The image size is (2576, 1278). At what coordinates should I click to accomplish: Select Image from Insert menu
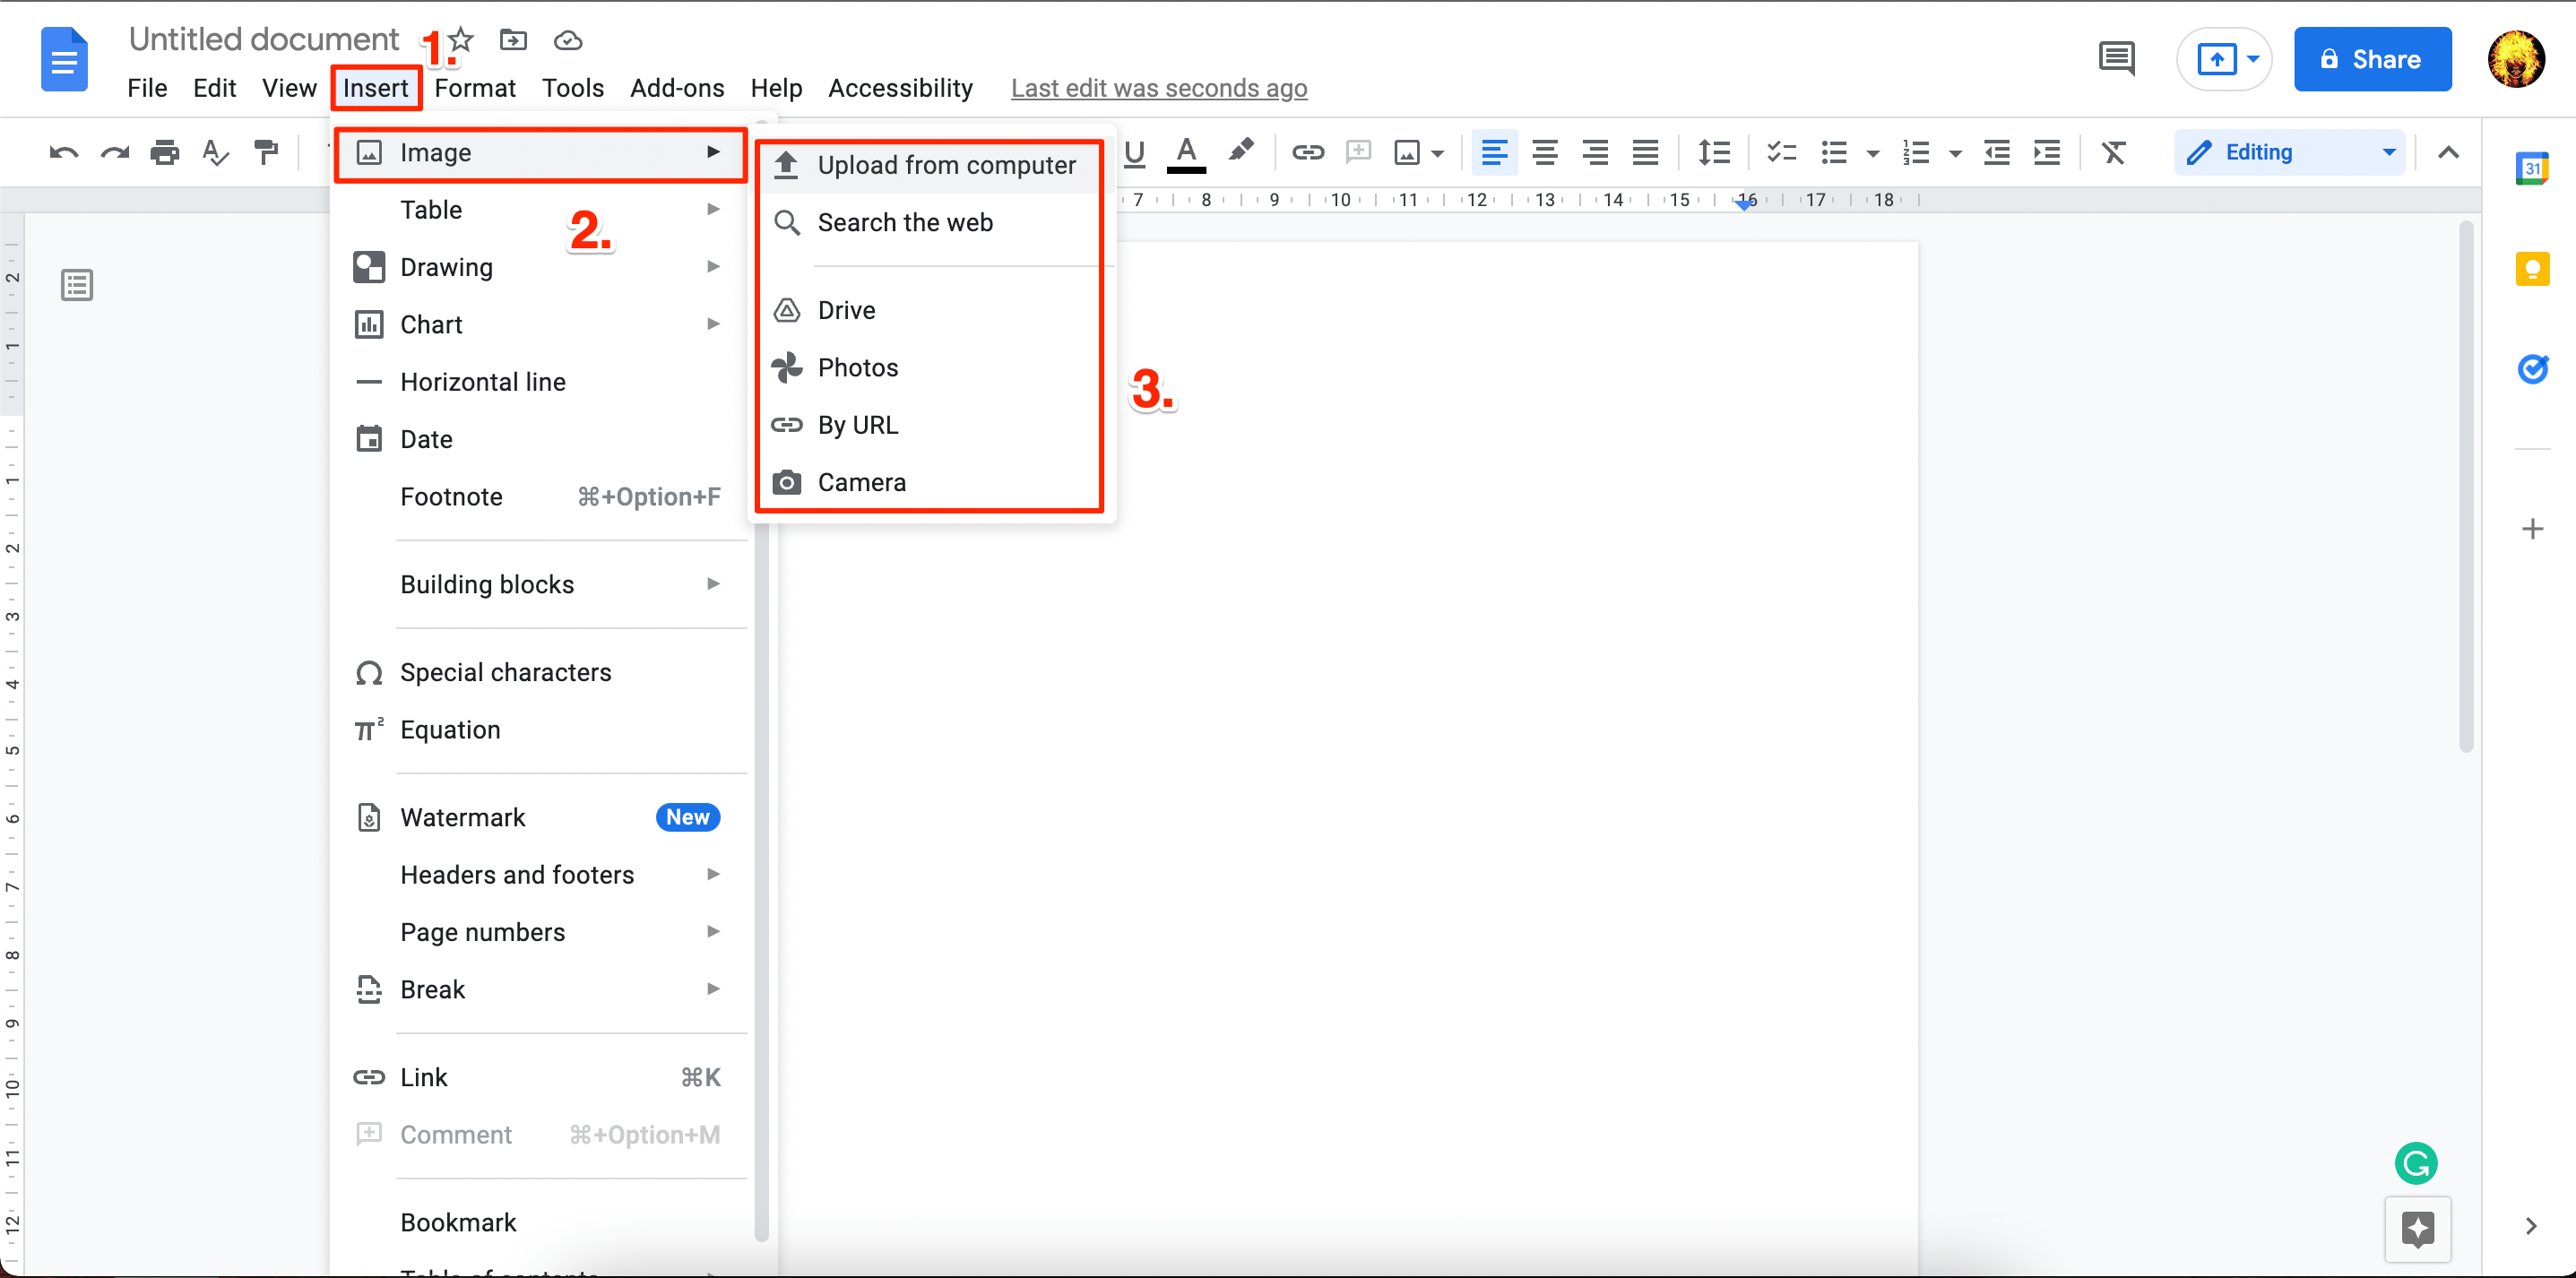pyautogui.click(x=434, y=151)
